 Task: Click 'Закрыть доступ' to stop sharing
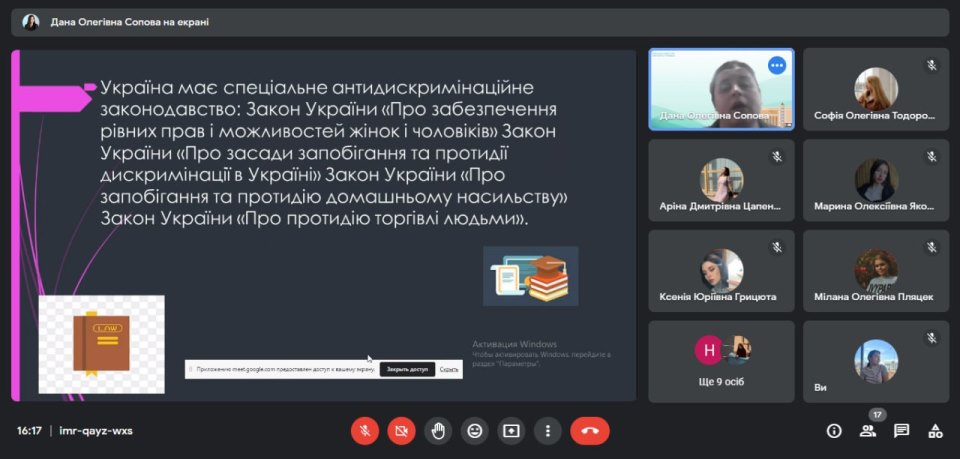coord(407,370)
